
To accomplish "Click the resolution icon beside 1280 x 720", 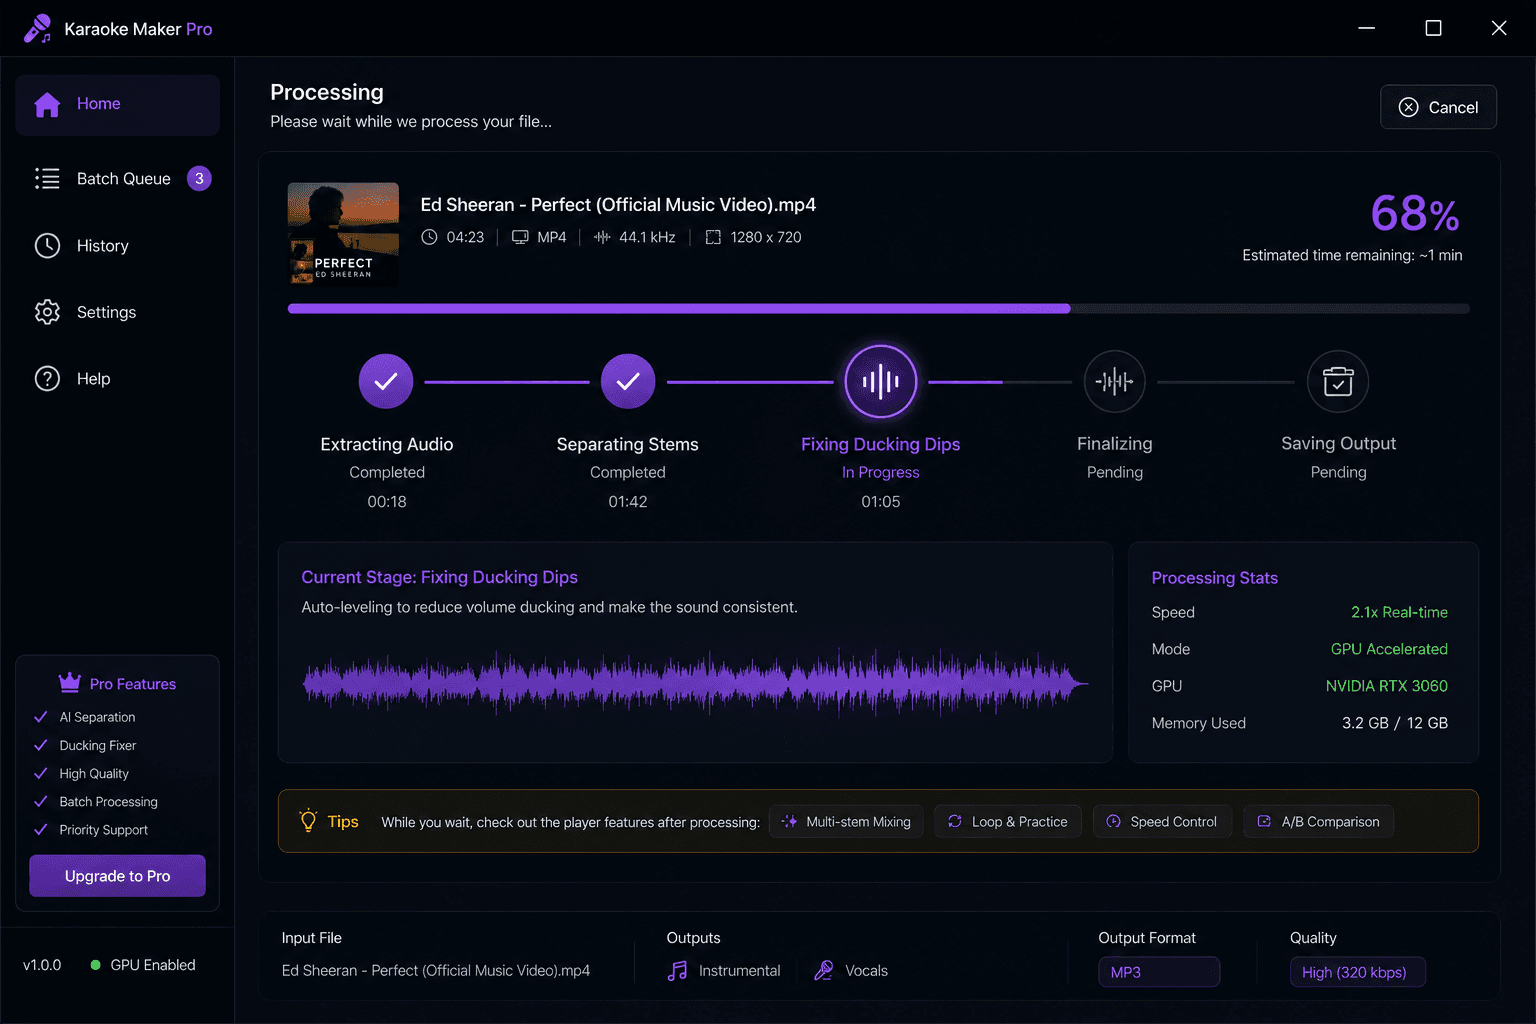I will (x=713, y=237).
